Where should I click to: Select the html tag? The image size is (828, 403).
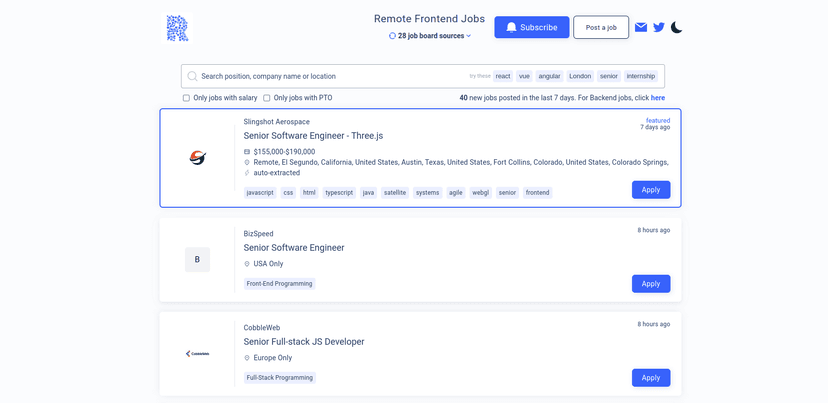click(x=309, y=193)
